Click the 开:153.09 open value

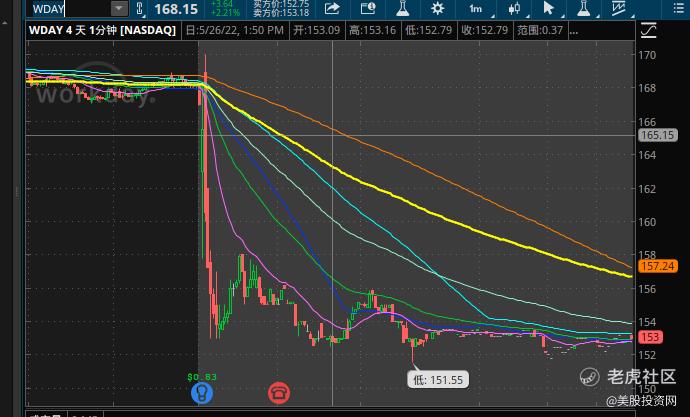click(x=317, y=30)
